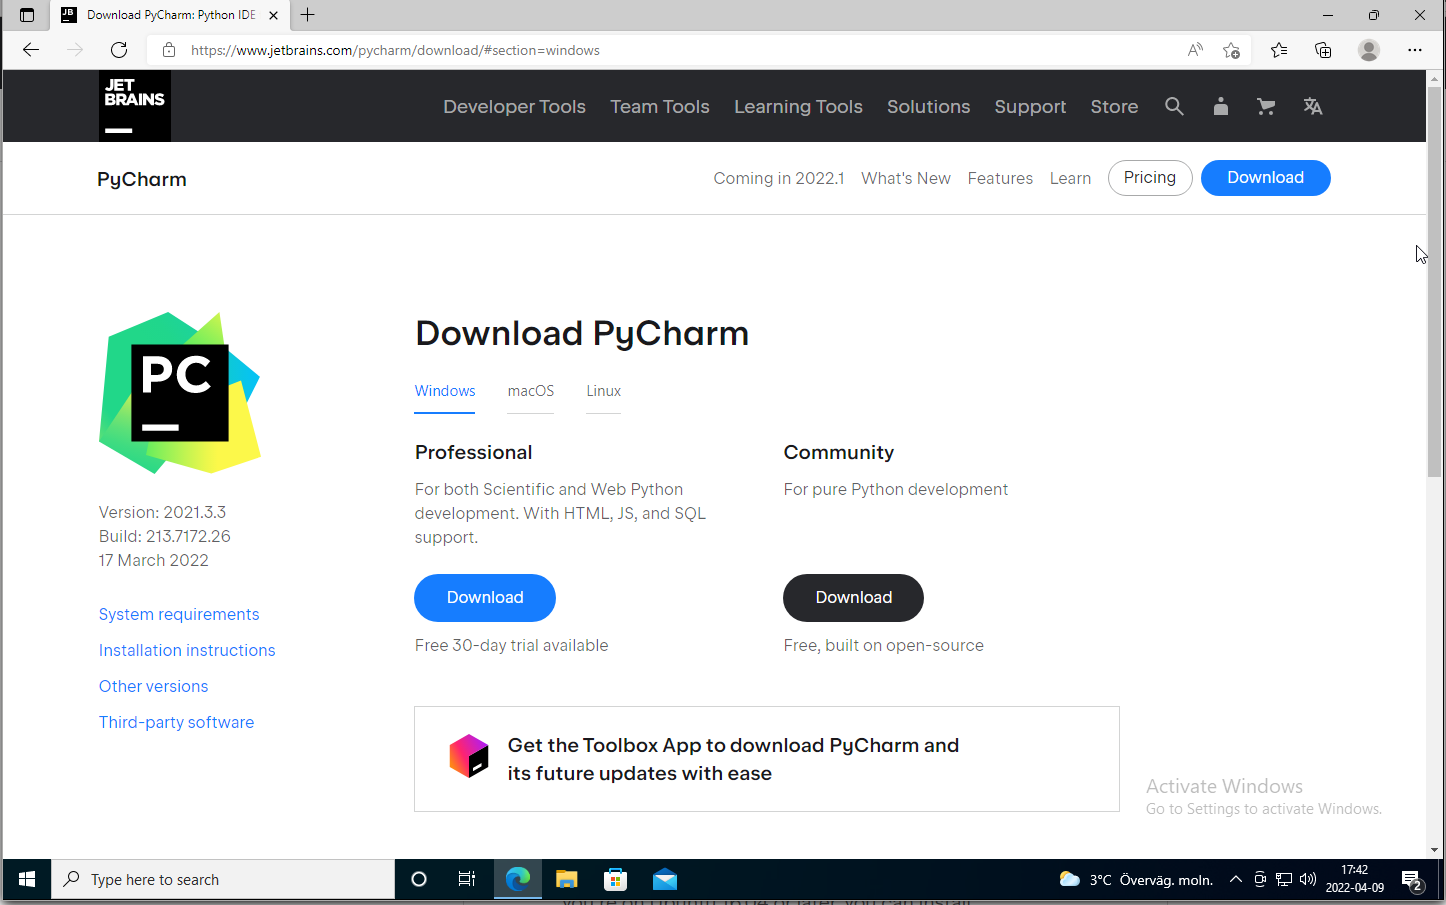This screenshot has height=905, width=1446.
Task: Open the Favorites list icon
Action: 1279,50
